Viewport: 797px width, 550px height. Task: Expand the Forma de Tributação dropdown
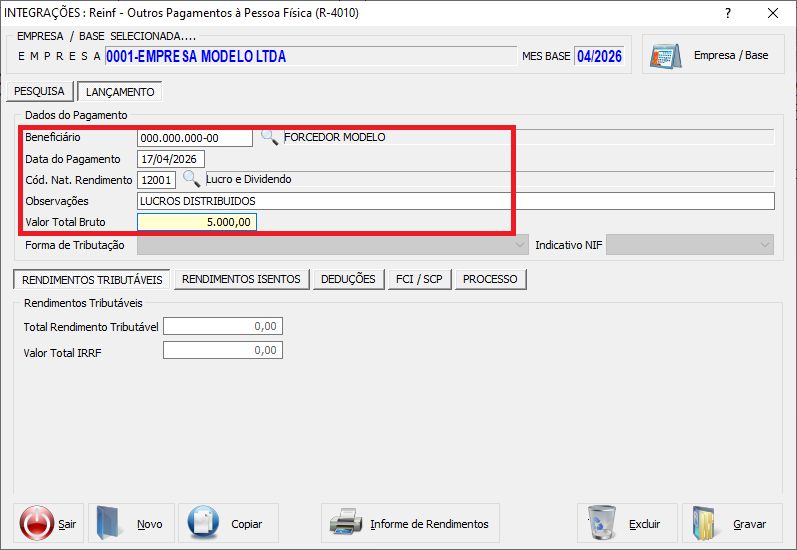(x=333, y=245)
